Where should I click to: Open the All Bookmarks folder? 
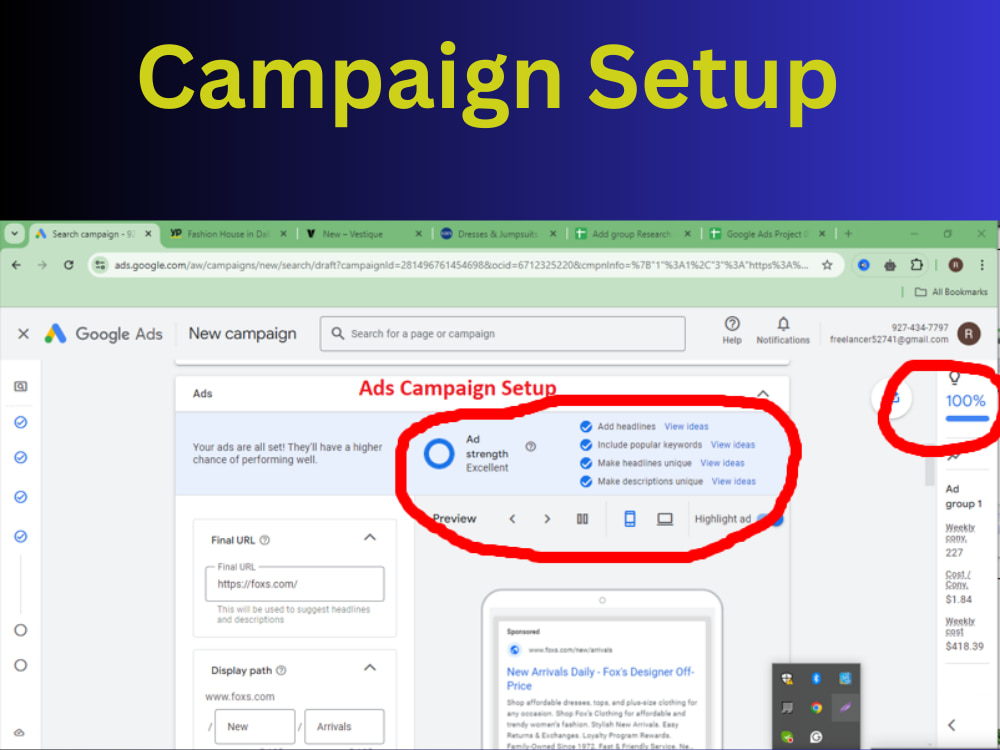[951, 292]
